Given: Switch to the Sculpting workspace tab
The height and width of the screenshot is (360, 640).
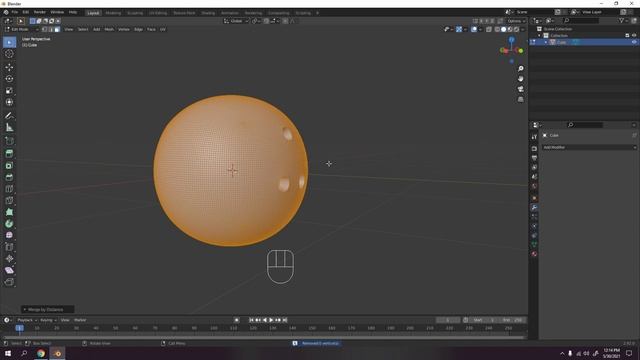Looking at the screenshot, I should 135,13.
